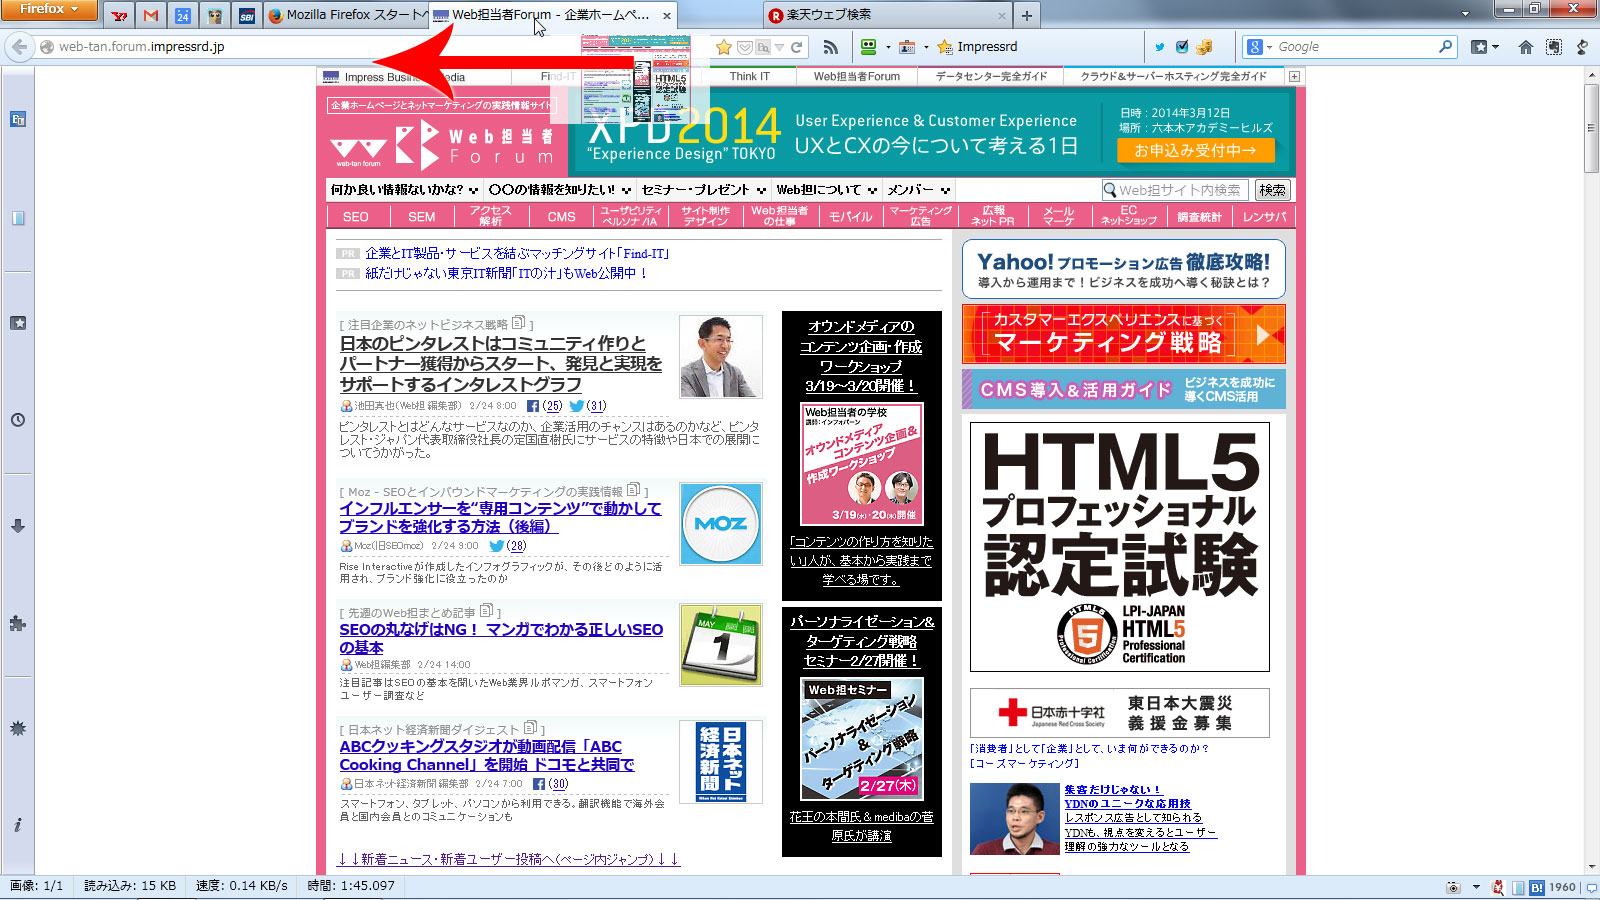Switch to the Mozilla Firefox start page tab
Viewport: 1600px width, 900px height.
click(x=346, y=15)
